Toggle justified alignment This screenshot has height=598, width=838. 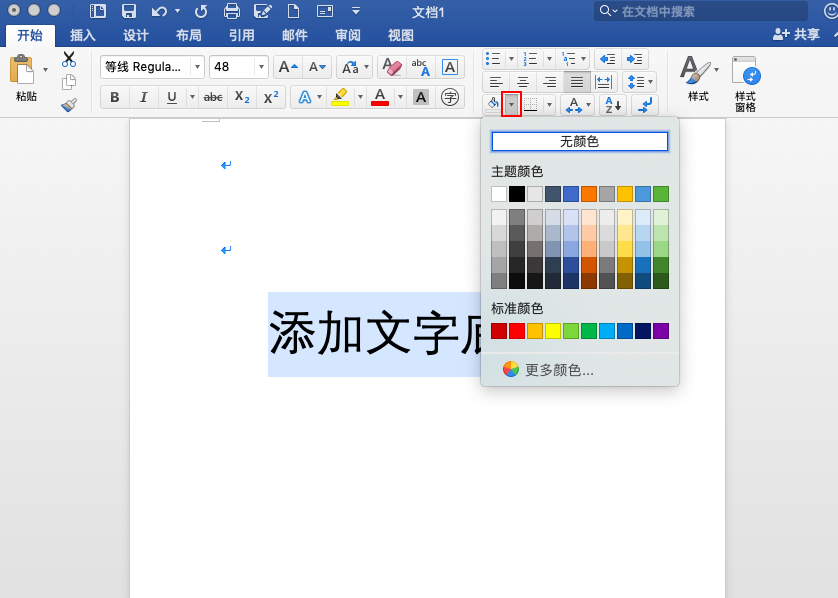pos(577,82)
